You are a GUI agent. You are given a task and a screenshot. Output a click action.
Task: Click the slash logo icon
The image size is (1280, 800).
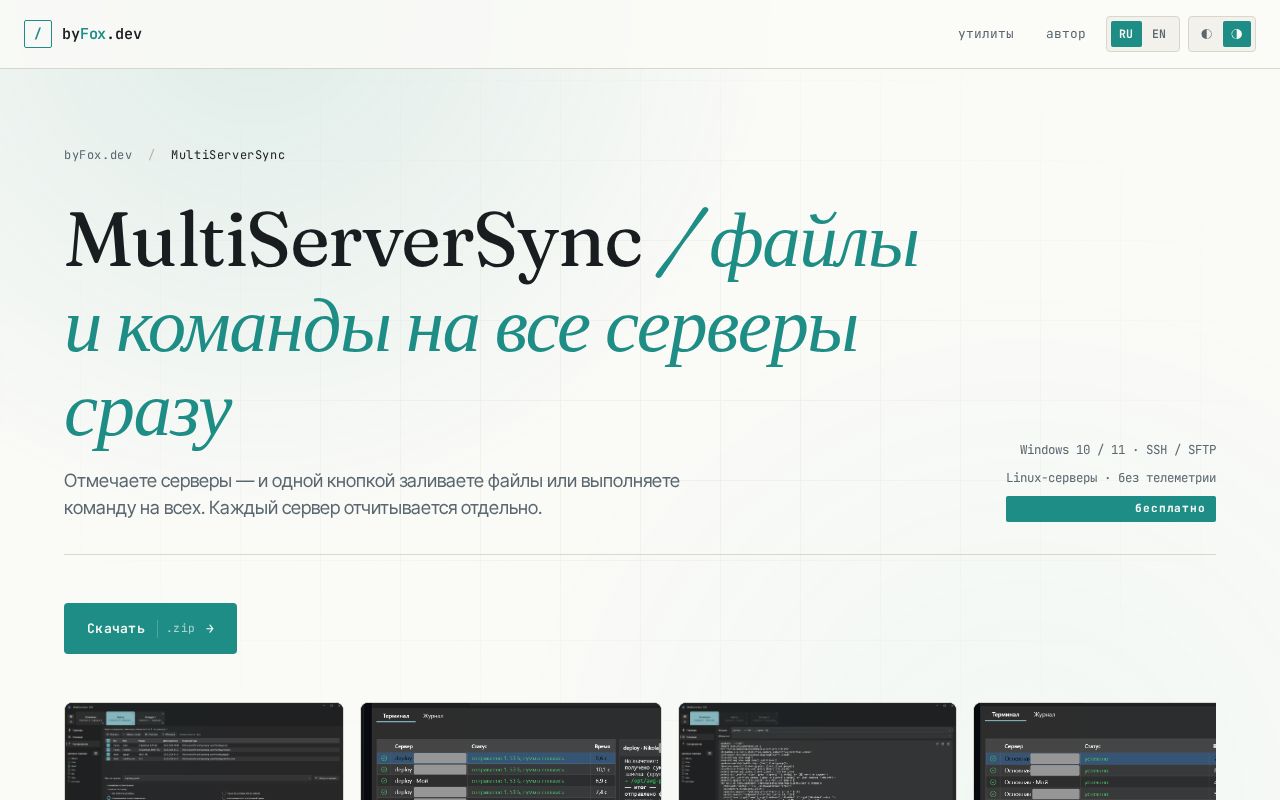pyautogui.click(x=38, y=34)
